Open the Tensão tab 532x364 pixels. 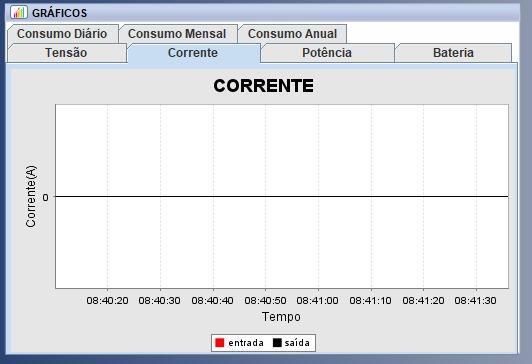click(x=66, y=53)
